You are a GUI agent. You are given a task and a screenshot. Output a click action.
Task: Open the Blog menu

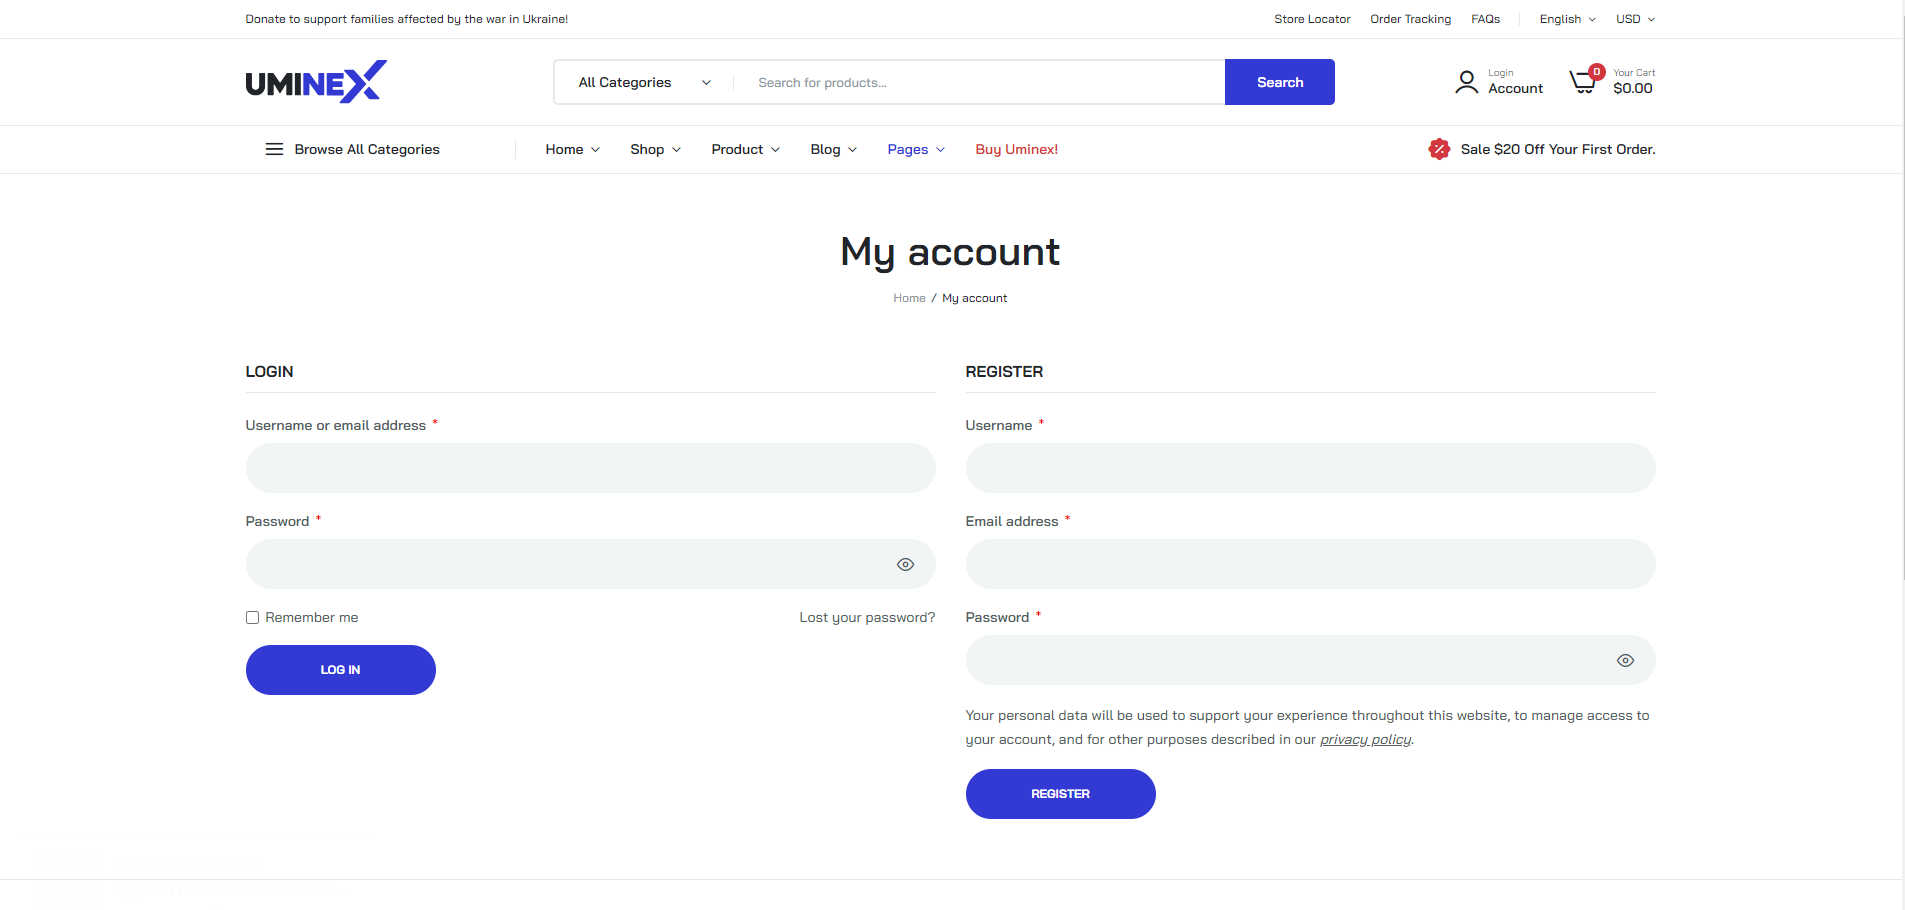pos(833,149)
